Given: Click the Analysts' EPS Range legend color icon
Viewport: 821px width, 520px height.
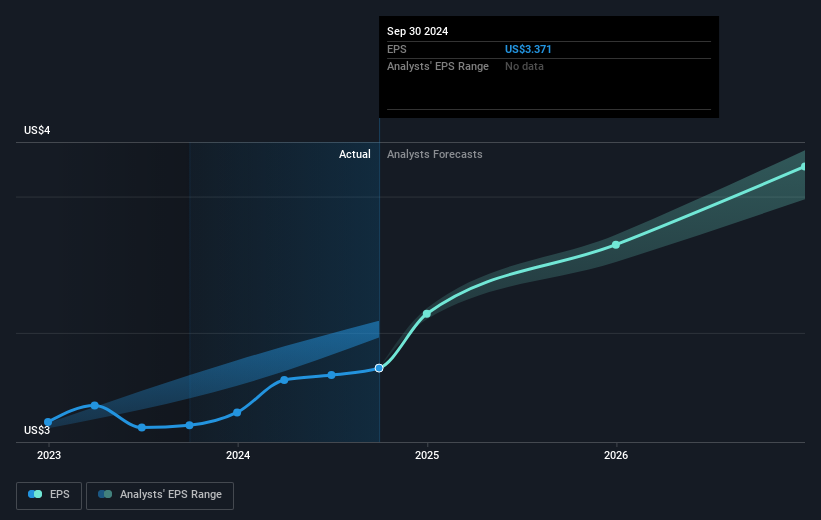Looking at the screenshot, I should tap(105, 494).
